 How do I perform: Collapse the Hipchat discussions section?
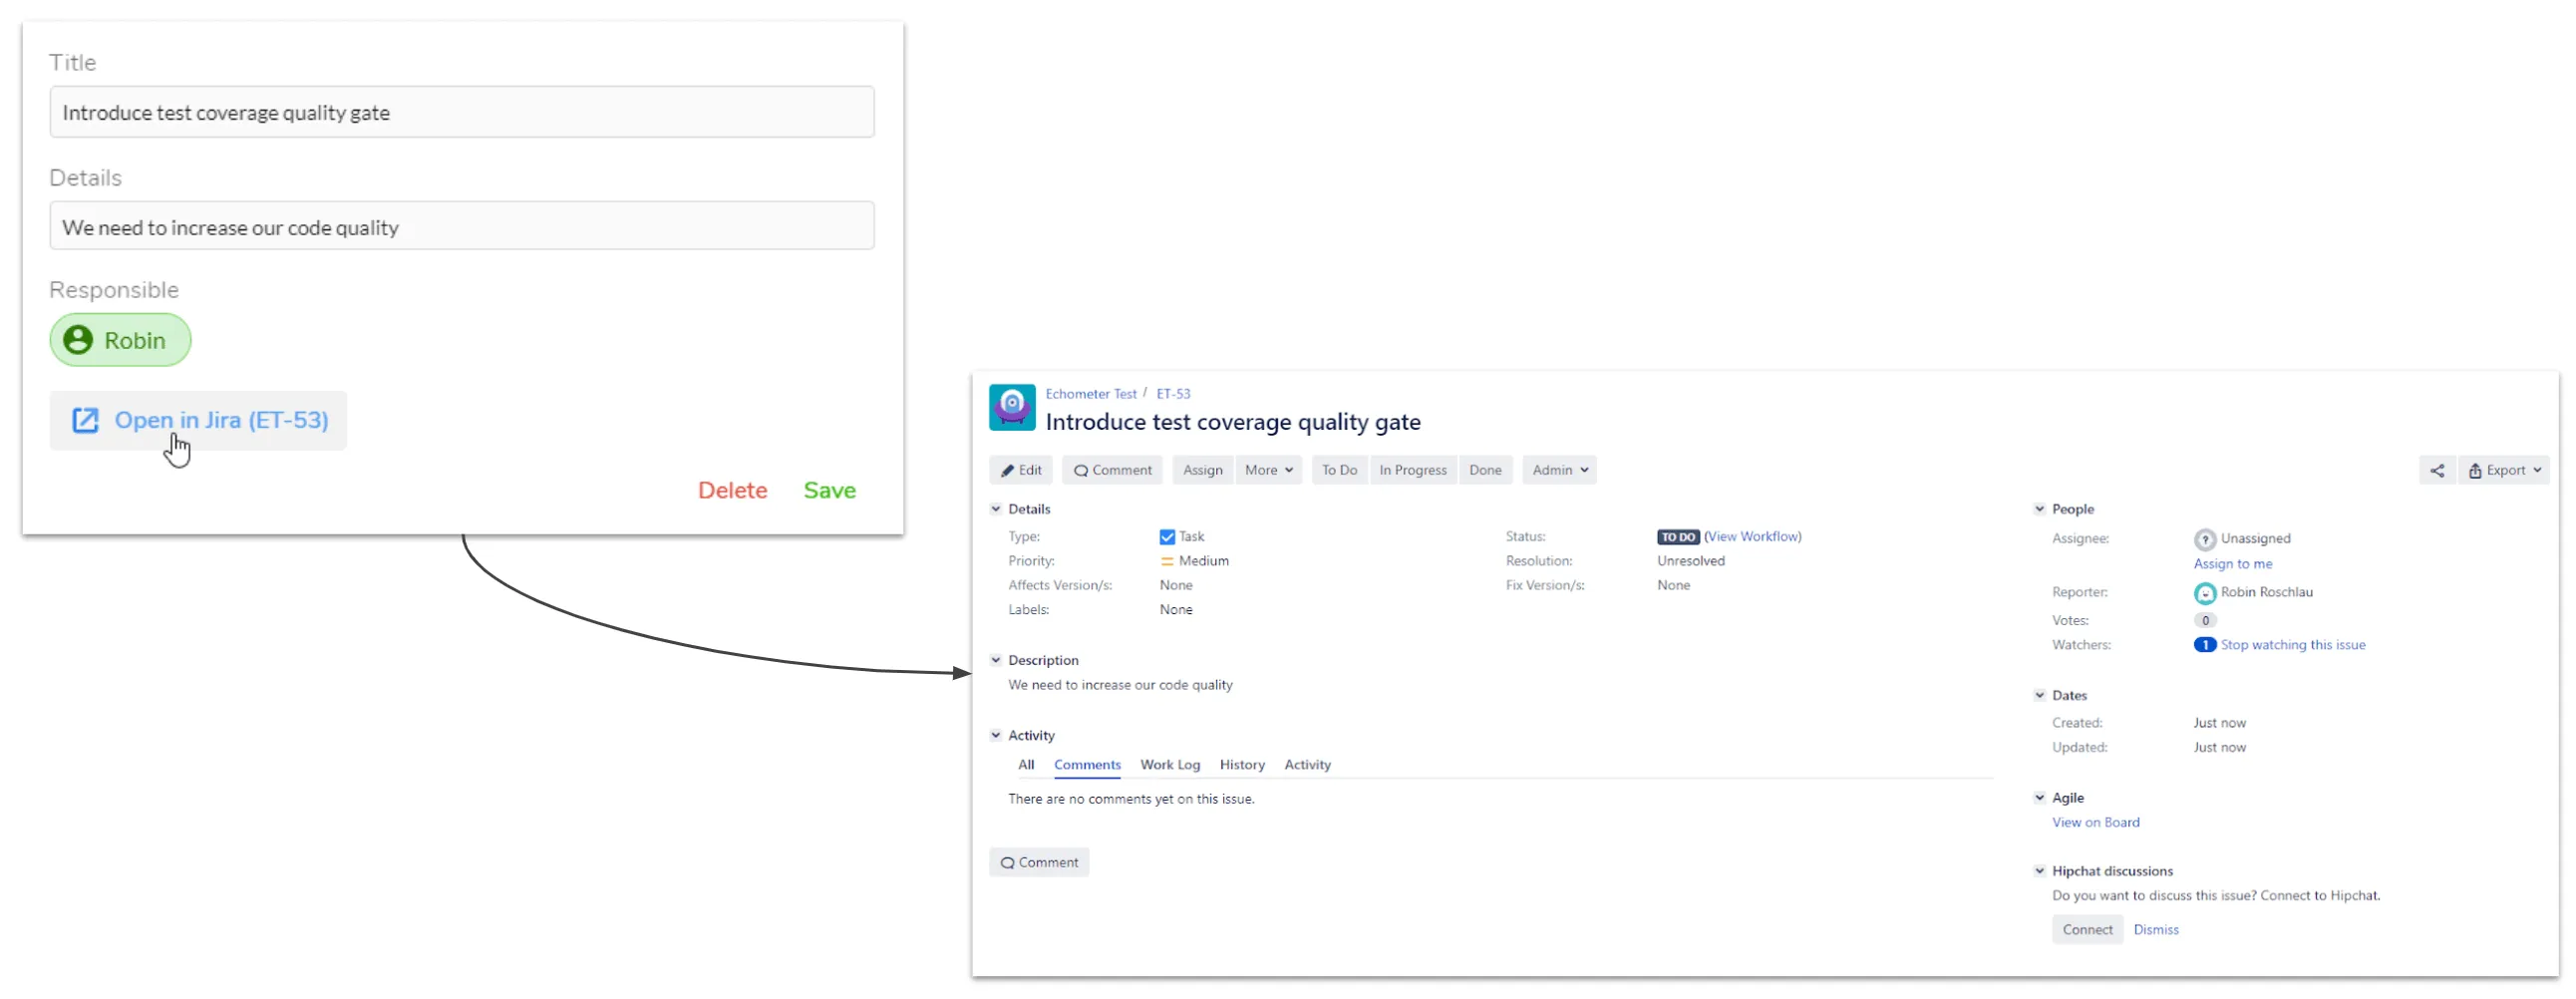point(2039,871)
